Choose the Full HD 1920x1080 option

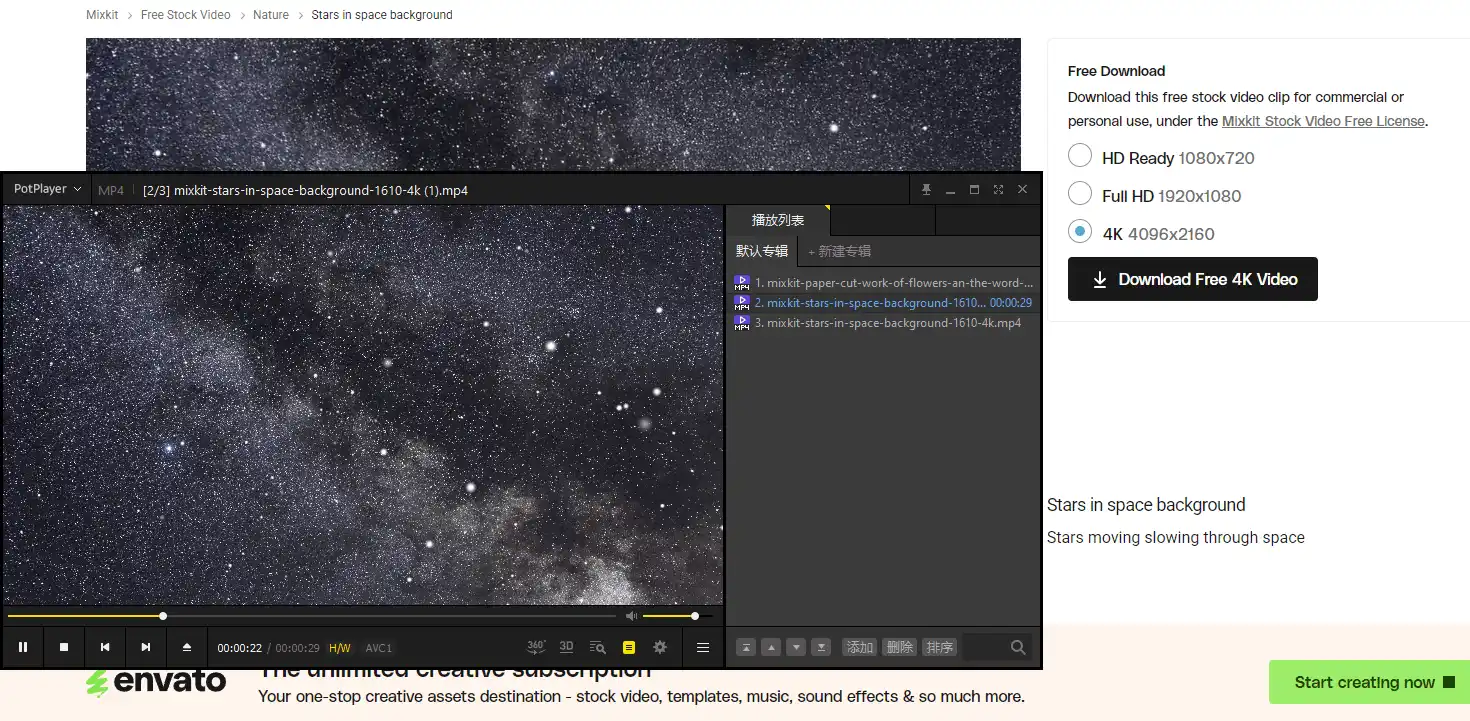coord(1080,194)
